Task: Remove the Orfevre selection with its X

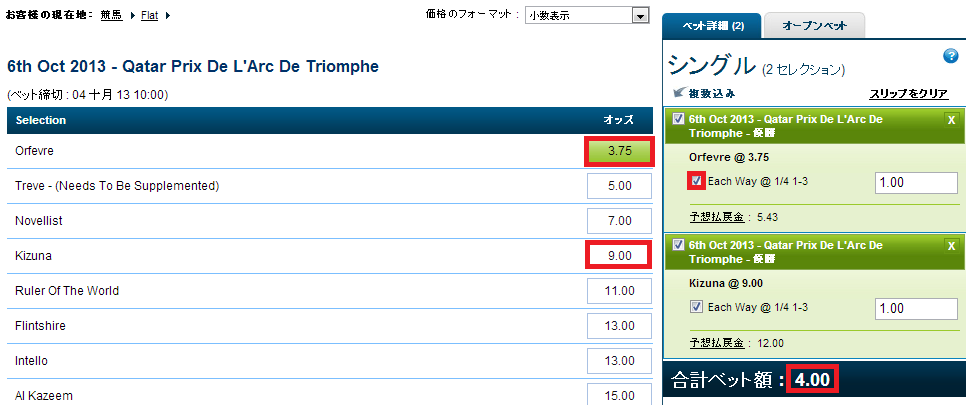Action: click(951, 120)
